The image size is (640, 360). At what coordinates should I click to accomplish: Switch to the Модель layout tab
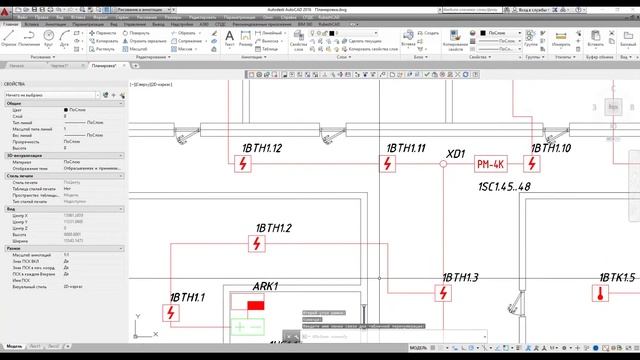[x=14, y=346]
